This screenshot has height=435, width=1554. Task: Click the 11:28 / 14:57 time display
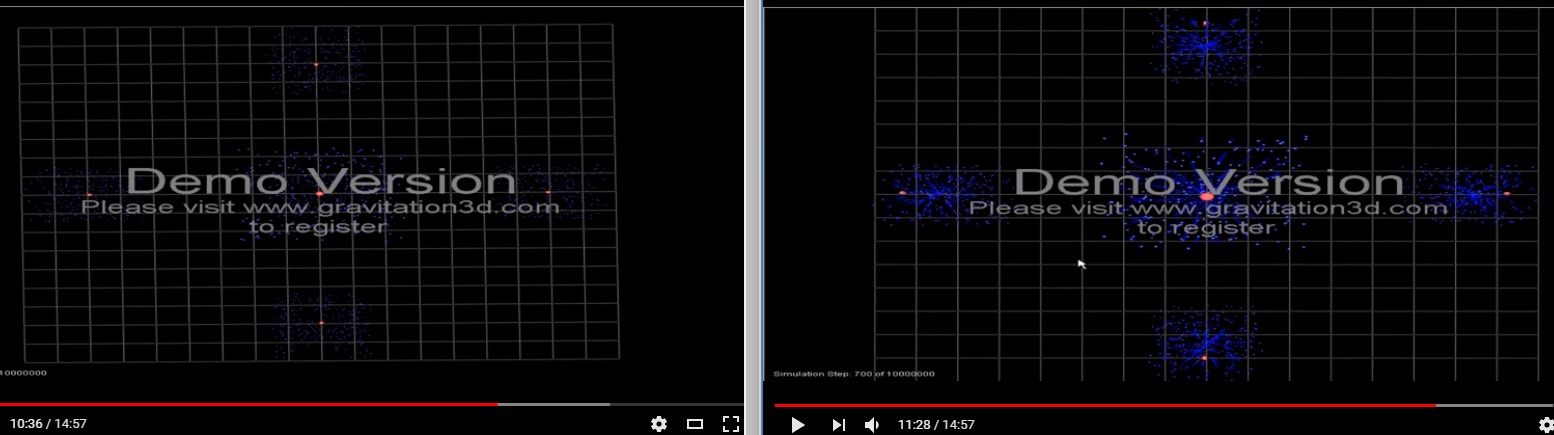tap(936, 425)
